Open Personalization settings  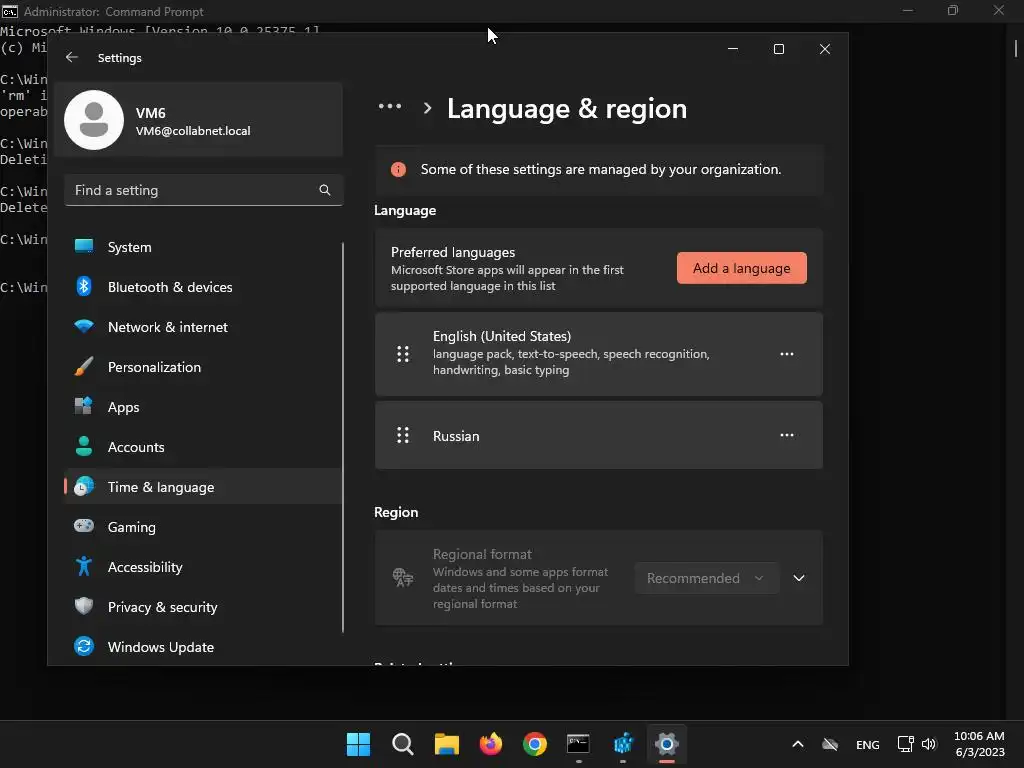coord(203,367)
